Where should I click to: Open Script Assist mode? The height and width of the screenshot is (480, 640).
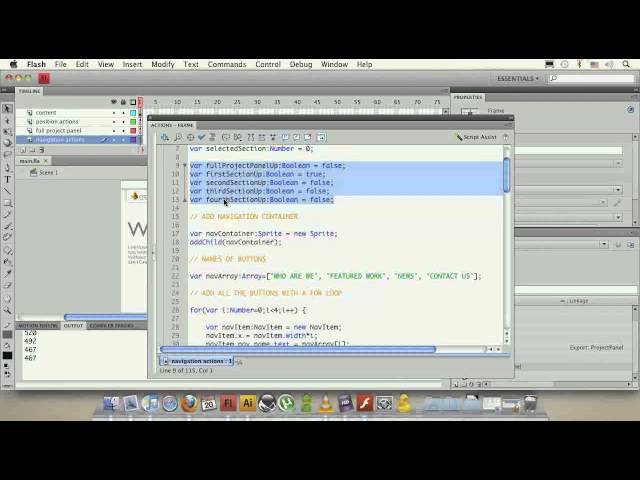[477, 137]
